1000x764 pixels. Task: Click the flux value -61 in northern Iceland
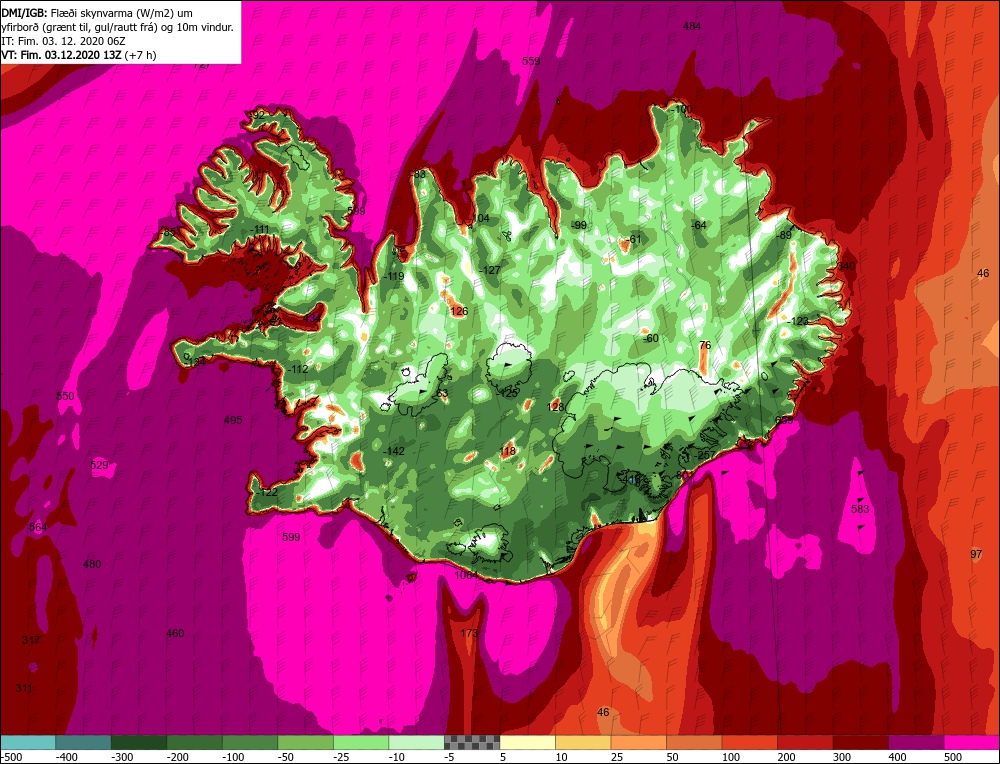(633, 239)
